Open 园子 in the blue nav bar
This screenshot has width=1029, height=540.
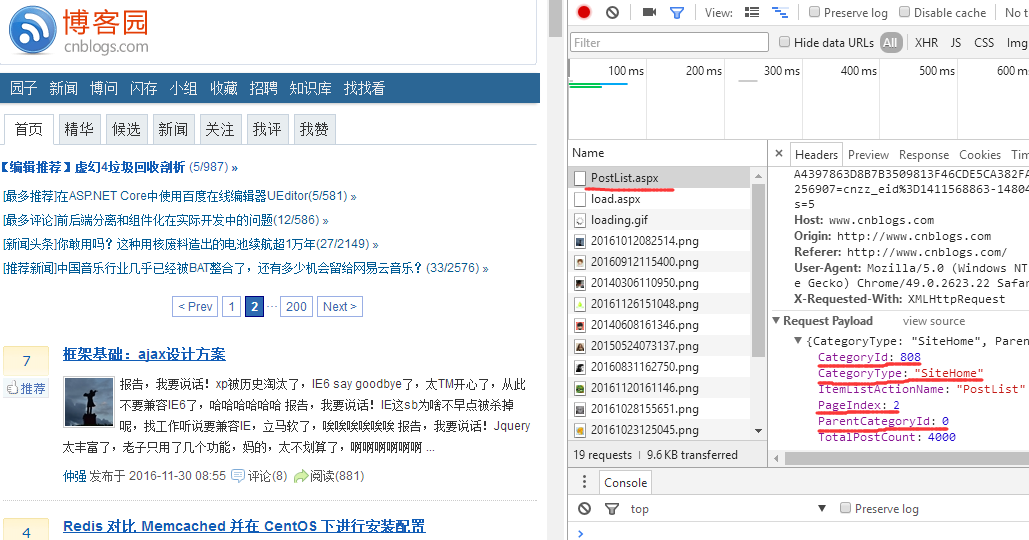tap(24, 88)
